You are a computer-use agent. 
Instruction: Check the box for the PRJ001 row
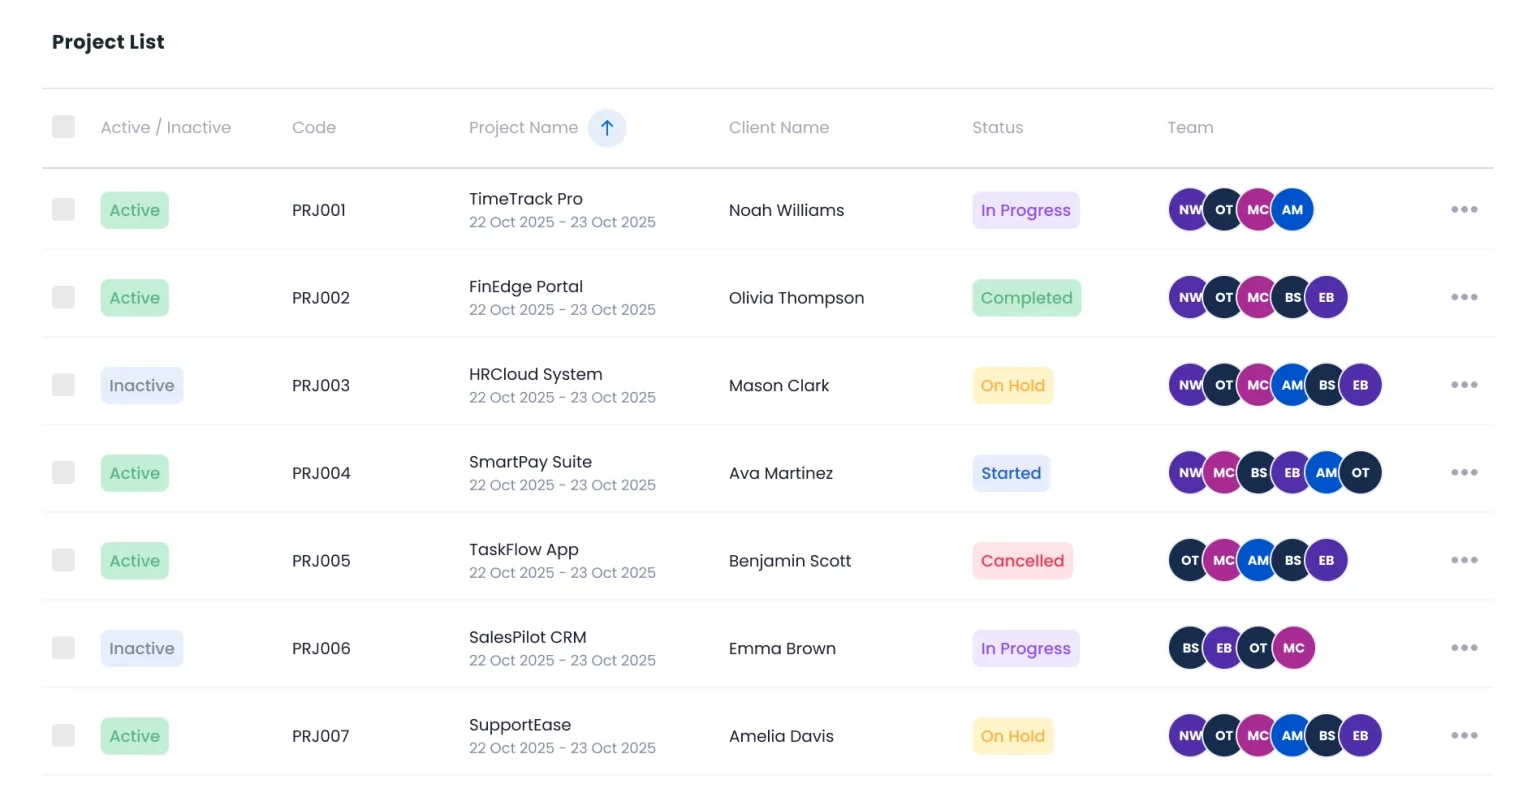click(x=63, y=209)
